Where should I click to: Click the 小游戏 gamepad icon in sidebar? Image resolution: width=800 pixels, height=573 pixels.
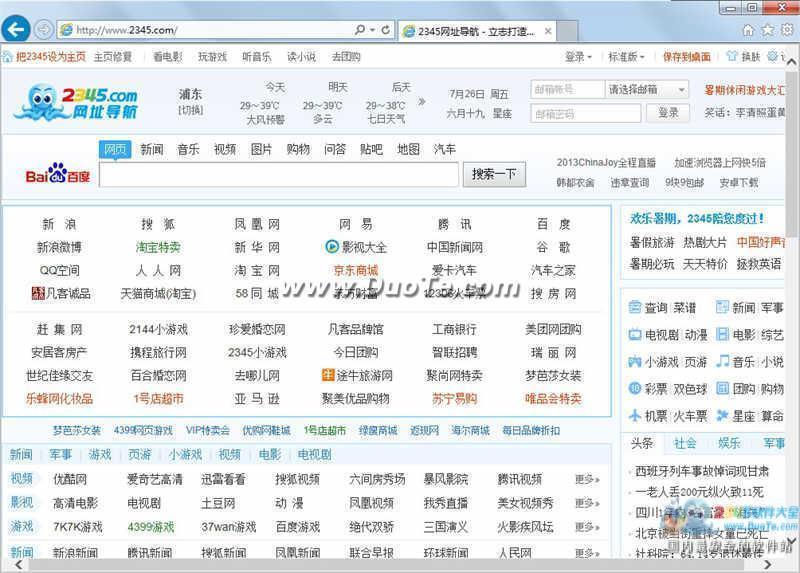click(x=634, y=362)
